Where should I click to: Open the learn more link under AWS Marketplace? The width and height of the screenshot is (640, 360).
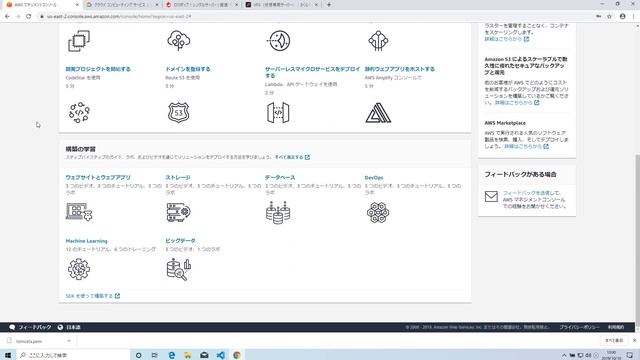(527, 146)
